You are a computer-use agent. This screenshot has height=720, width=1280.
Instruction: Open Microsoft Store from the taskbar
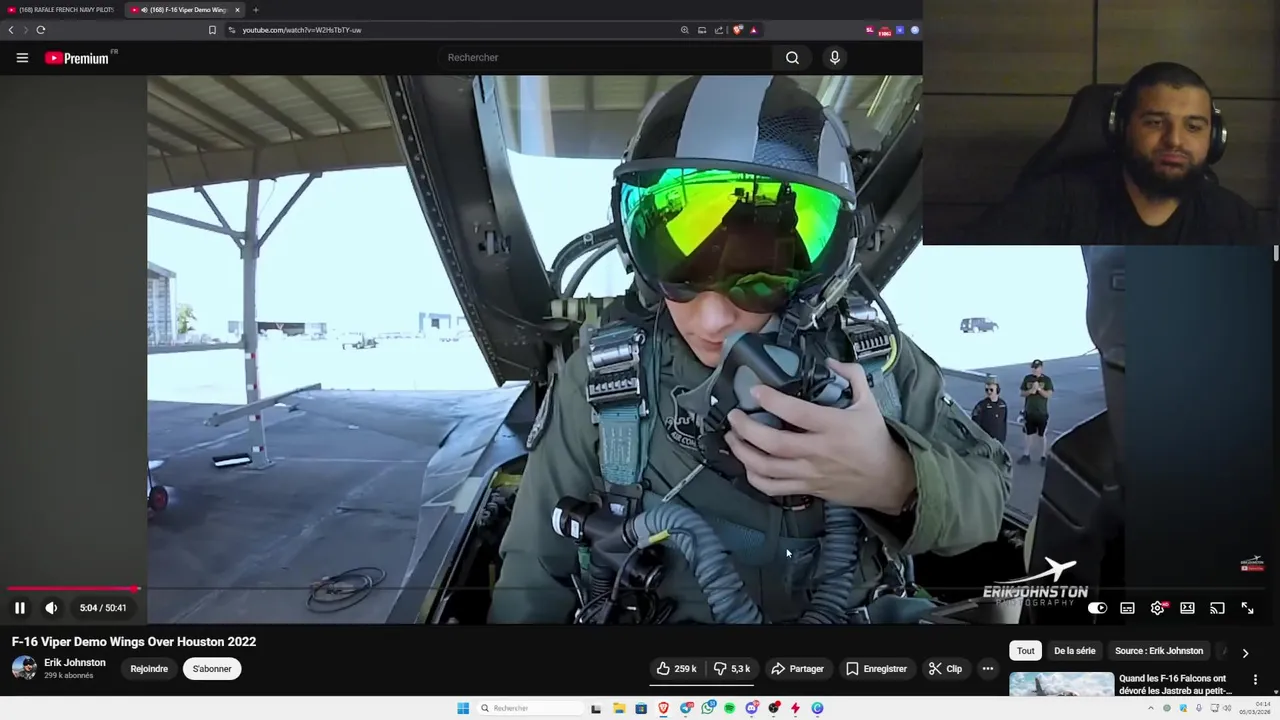(641, 708)
